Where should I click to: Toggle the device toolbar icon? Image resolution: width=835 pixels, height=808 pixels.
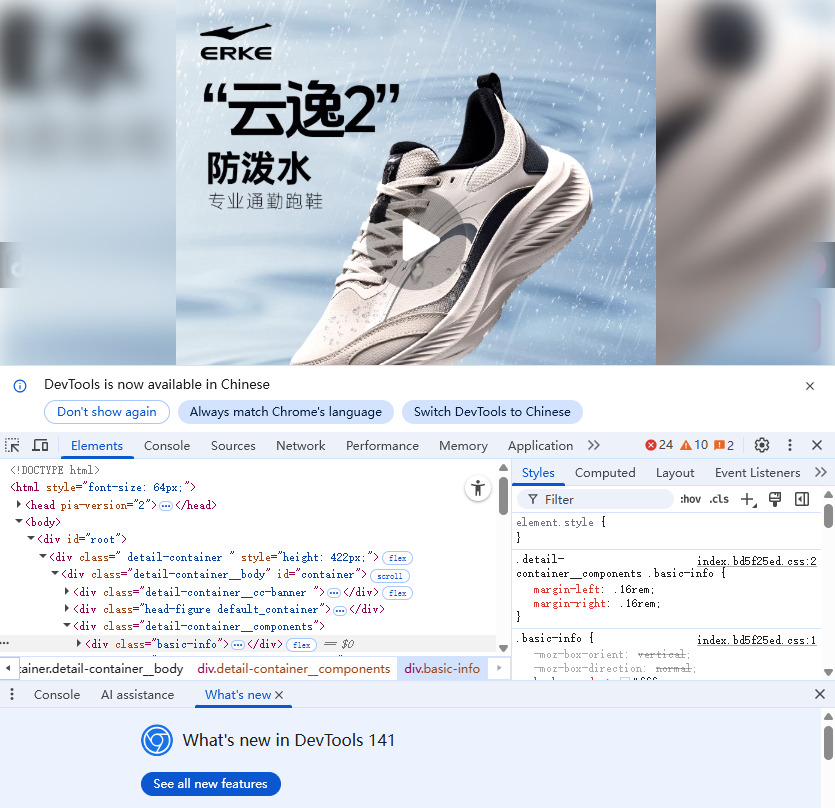[40, 445]
